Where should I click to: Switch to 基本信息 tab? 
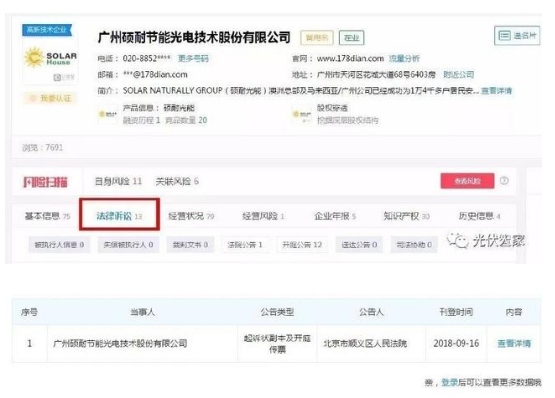click(x=47, y=216)
